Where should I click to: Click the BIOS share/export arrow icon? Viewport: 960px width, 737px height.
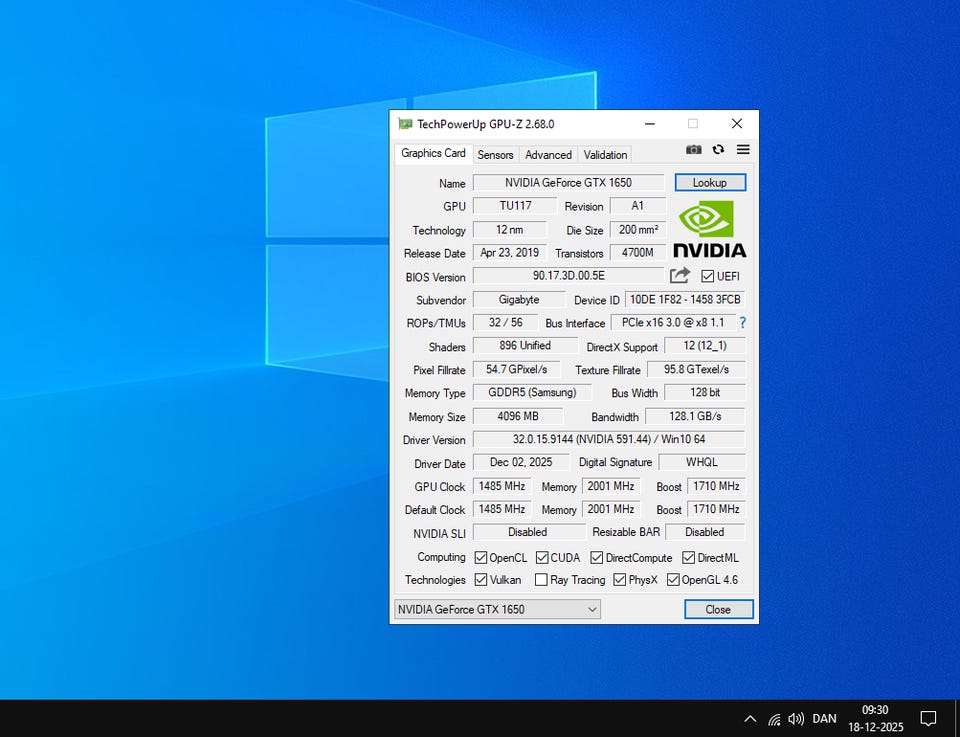[x=680, y=276]
